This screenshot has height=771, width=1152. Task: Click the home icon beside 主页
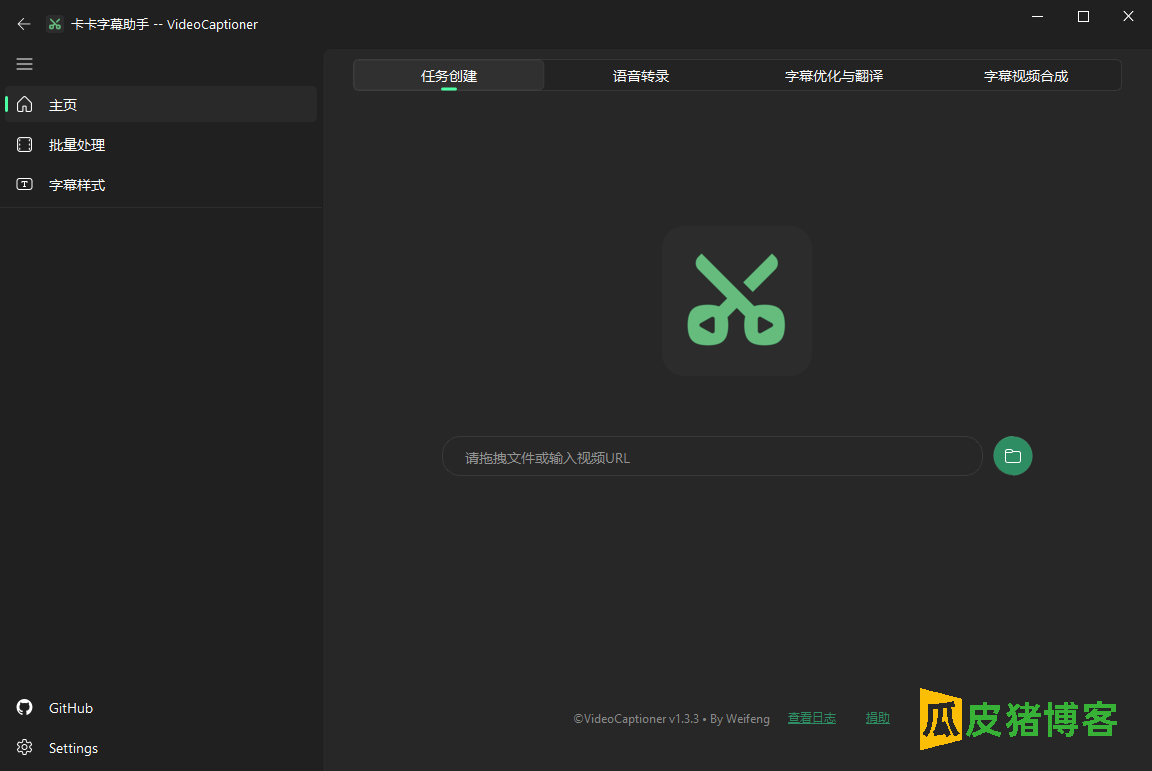pos(24,104)
